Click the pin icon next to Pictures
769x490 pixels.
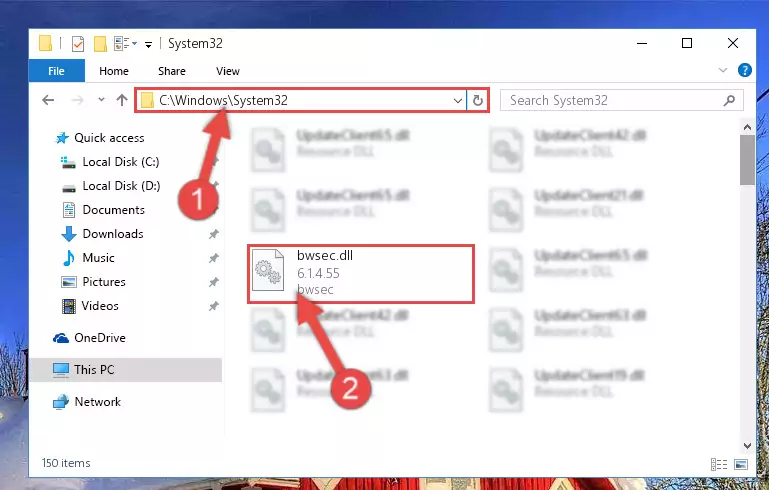(x=213, y=282)
